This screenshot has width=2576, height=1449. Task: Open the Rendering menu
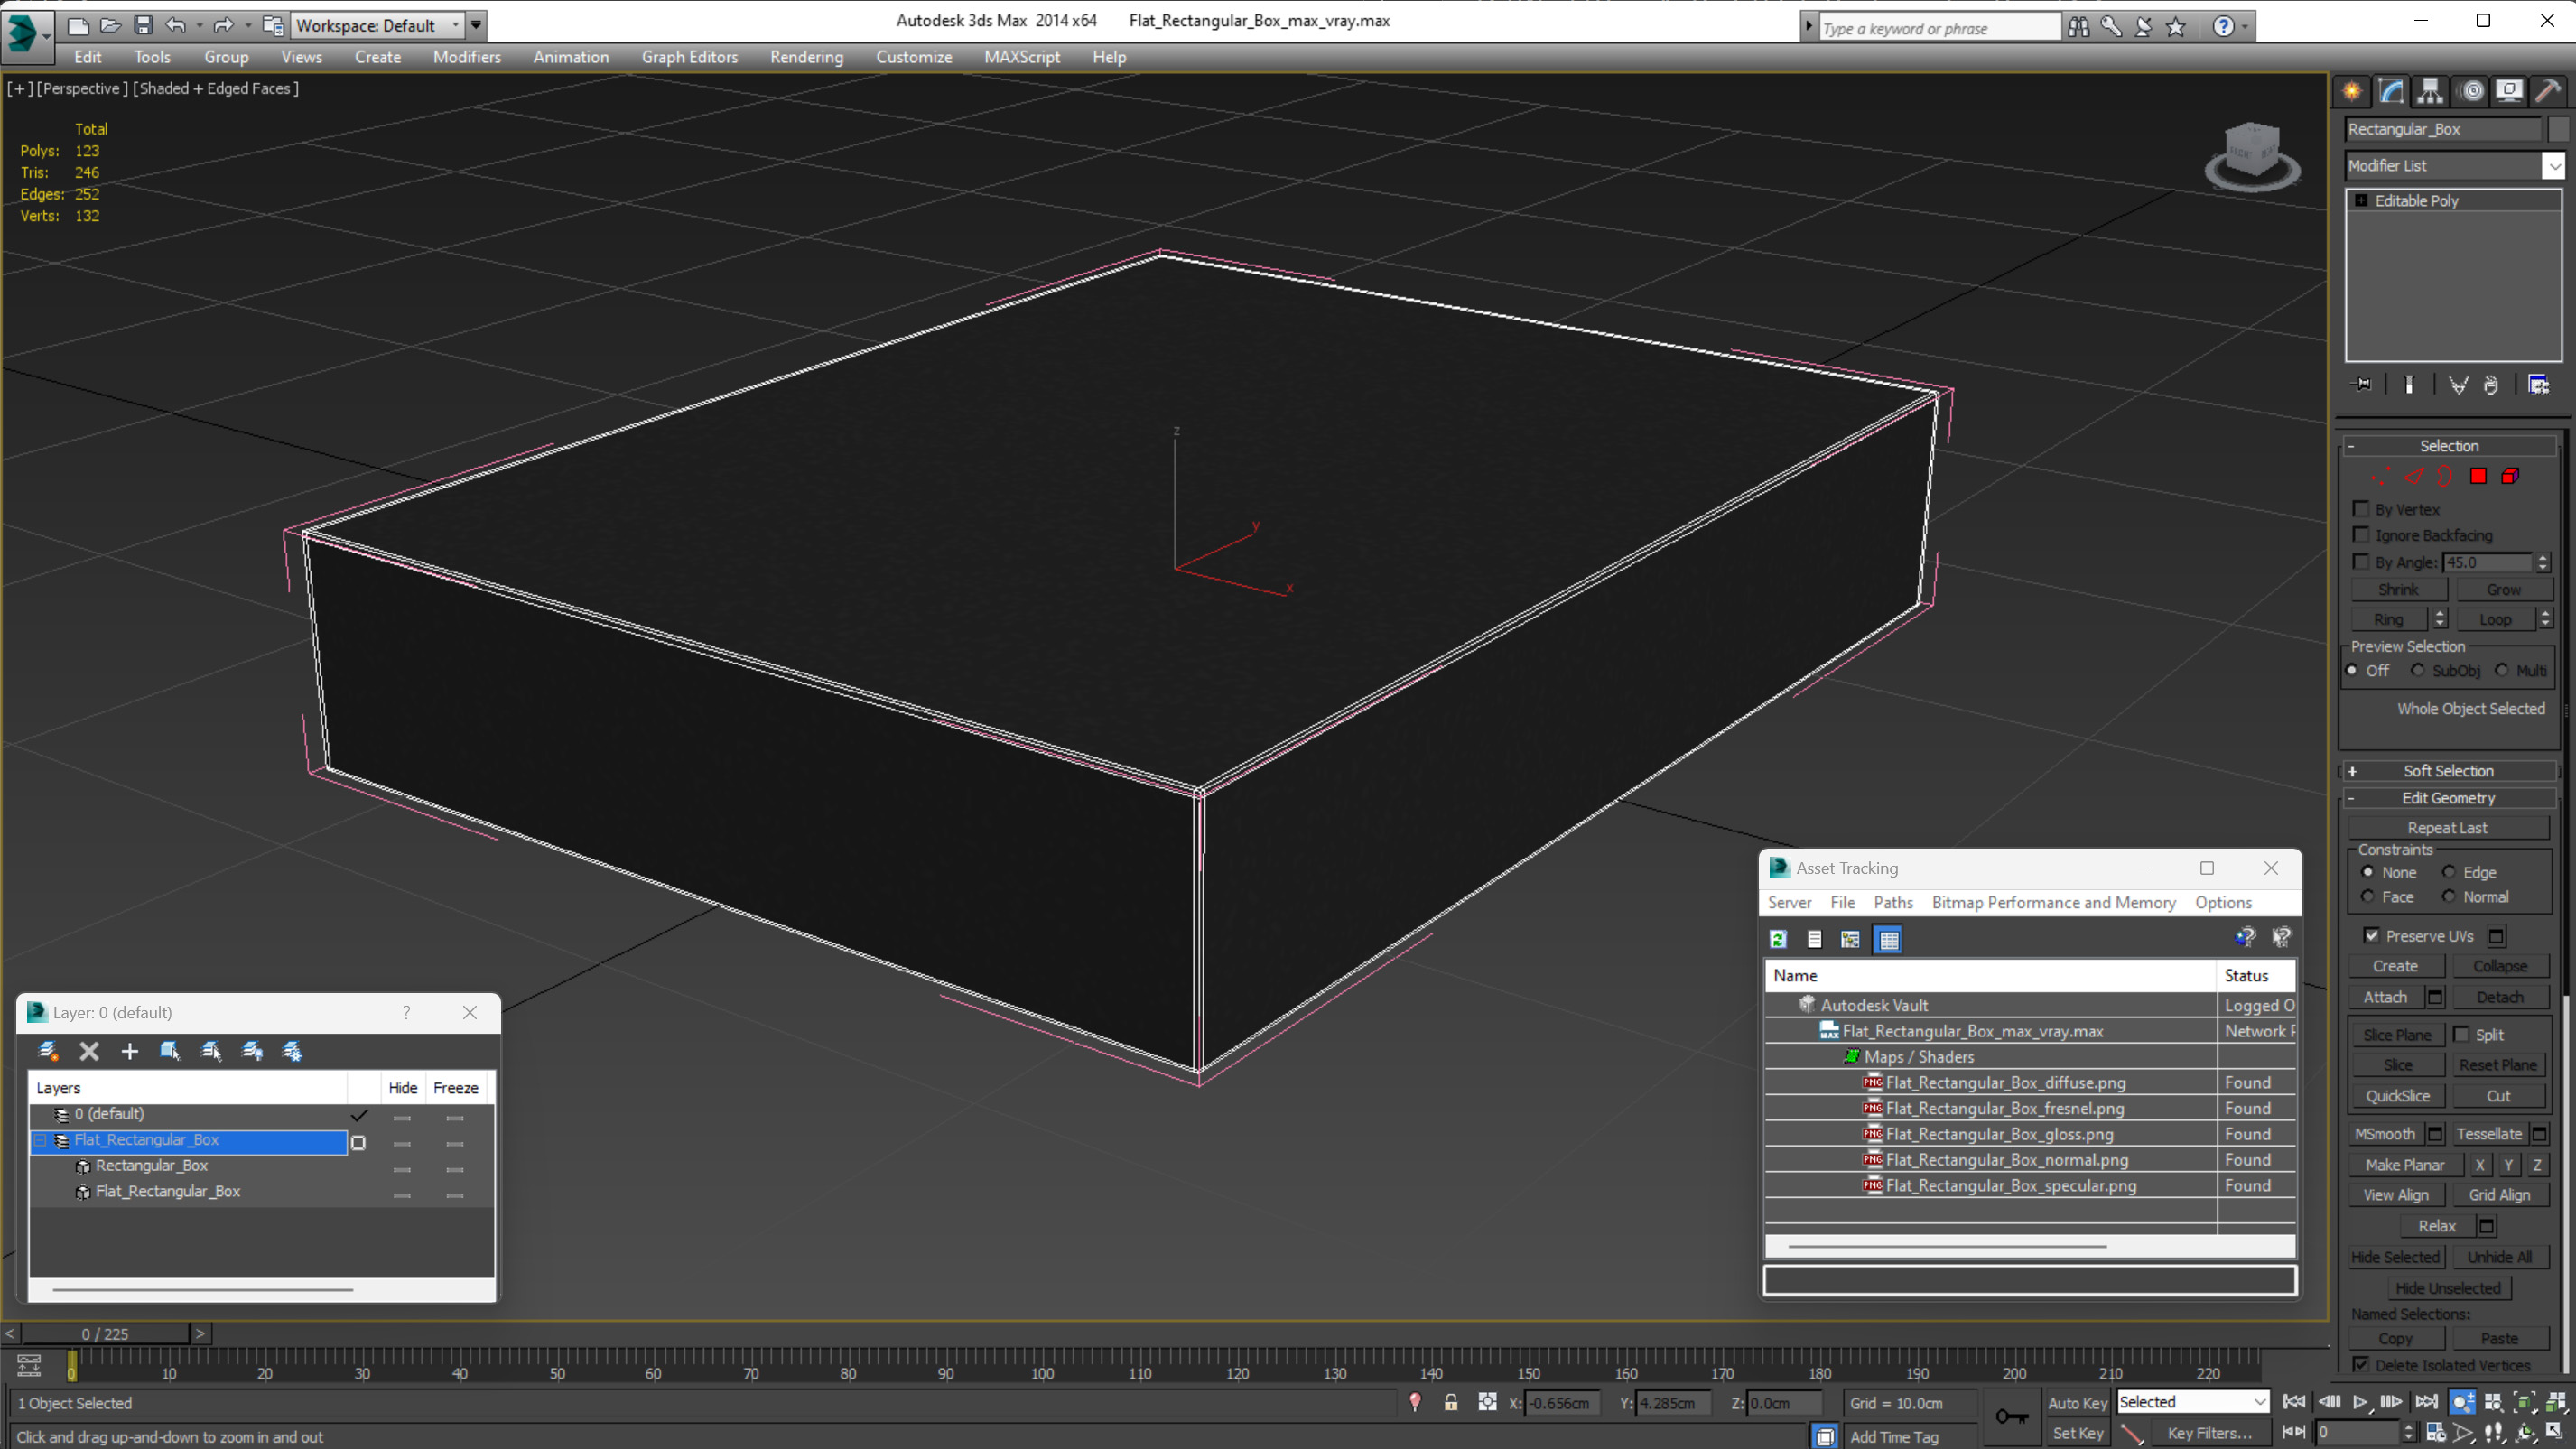[806, 57]
